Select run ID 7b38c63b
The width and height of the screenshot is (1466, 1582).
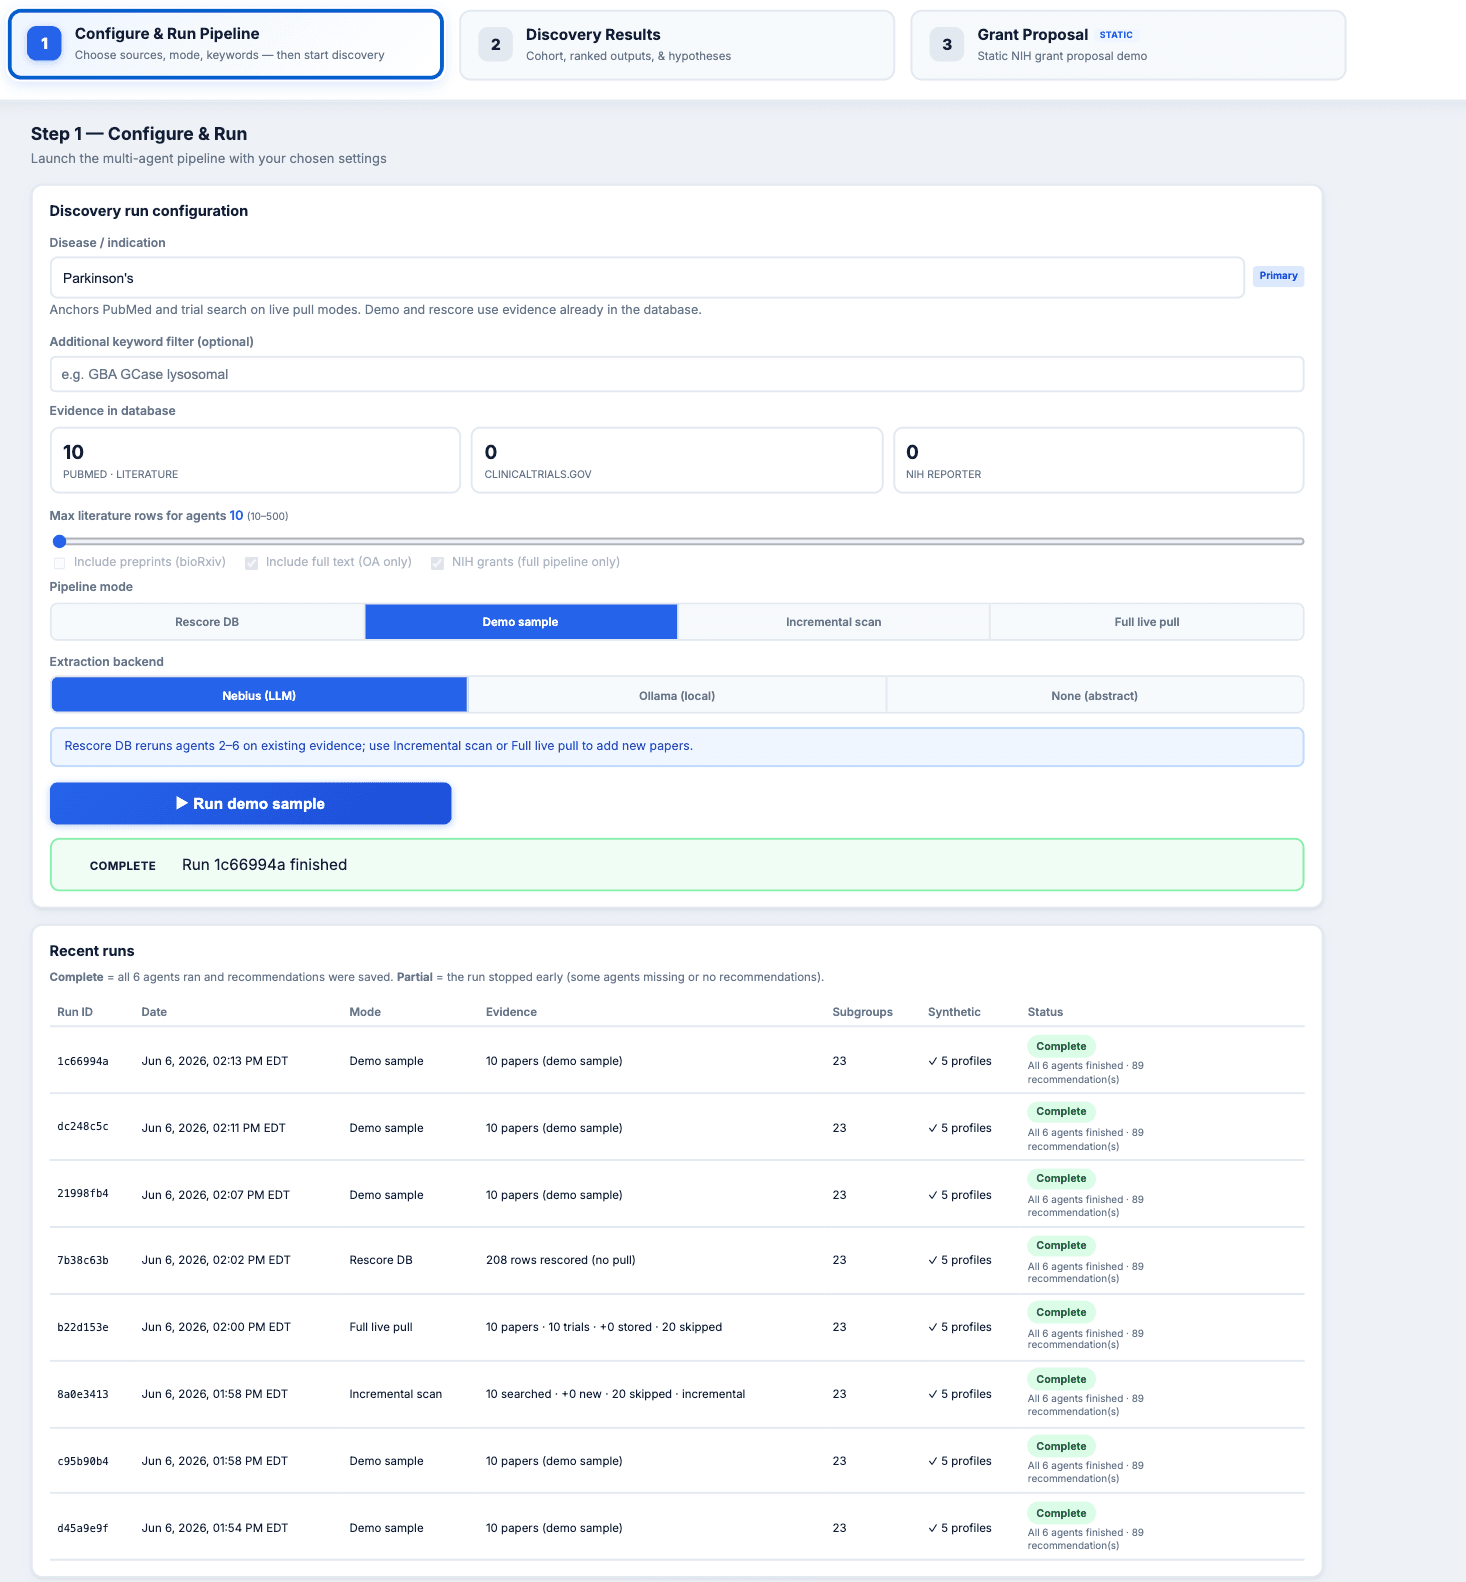click(83, 1261)
